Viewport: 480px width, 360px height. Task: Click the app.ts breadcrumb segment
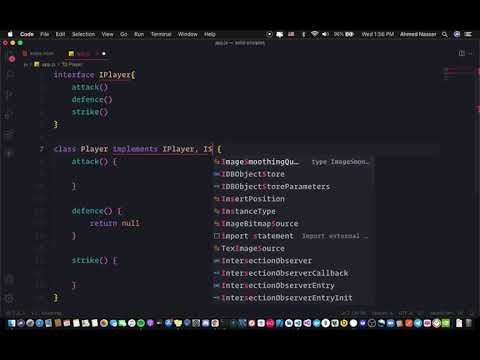click(45, 64)
